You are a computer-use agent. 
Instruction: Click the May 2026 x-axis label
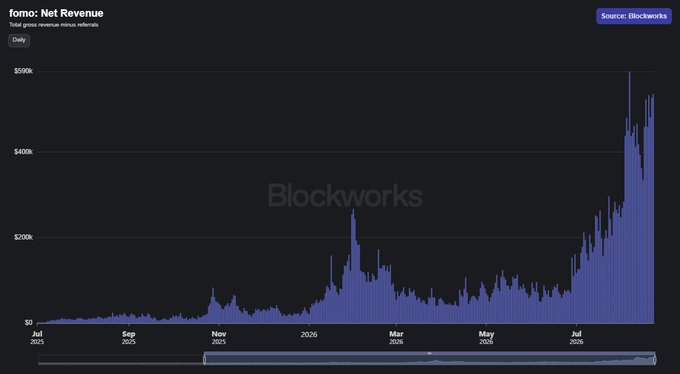click(x=486, y=338)
